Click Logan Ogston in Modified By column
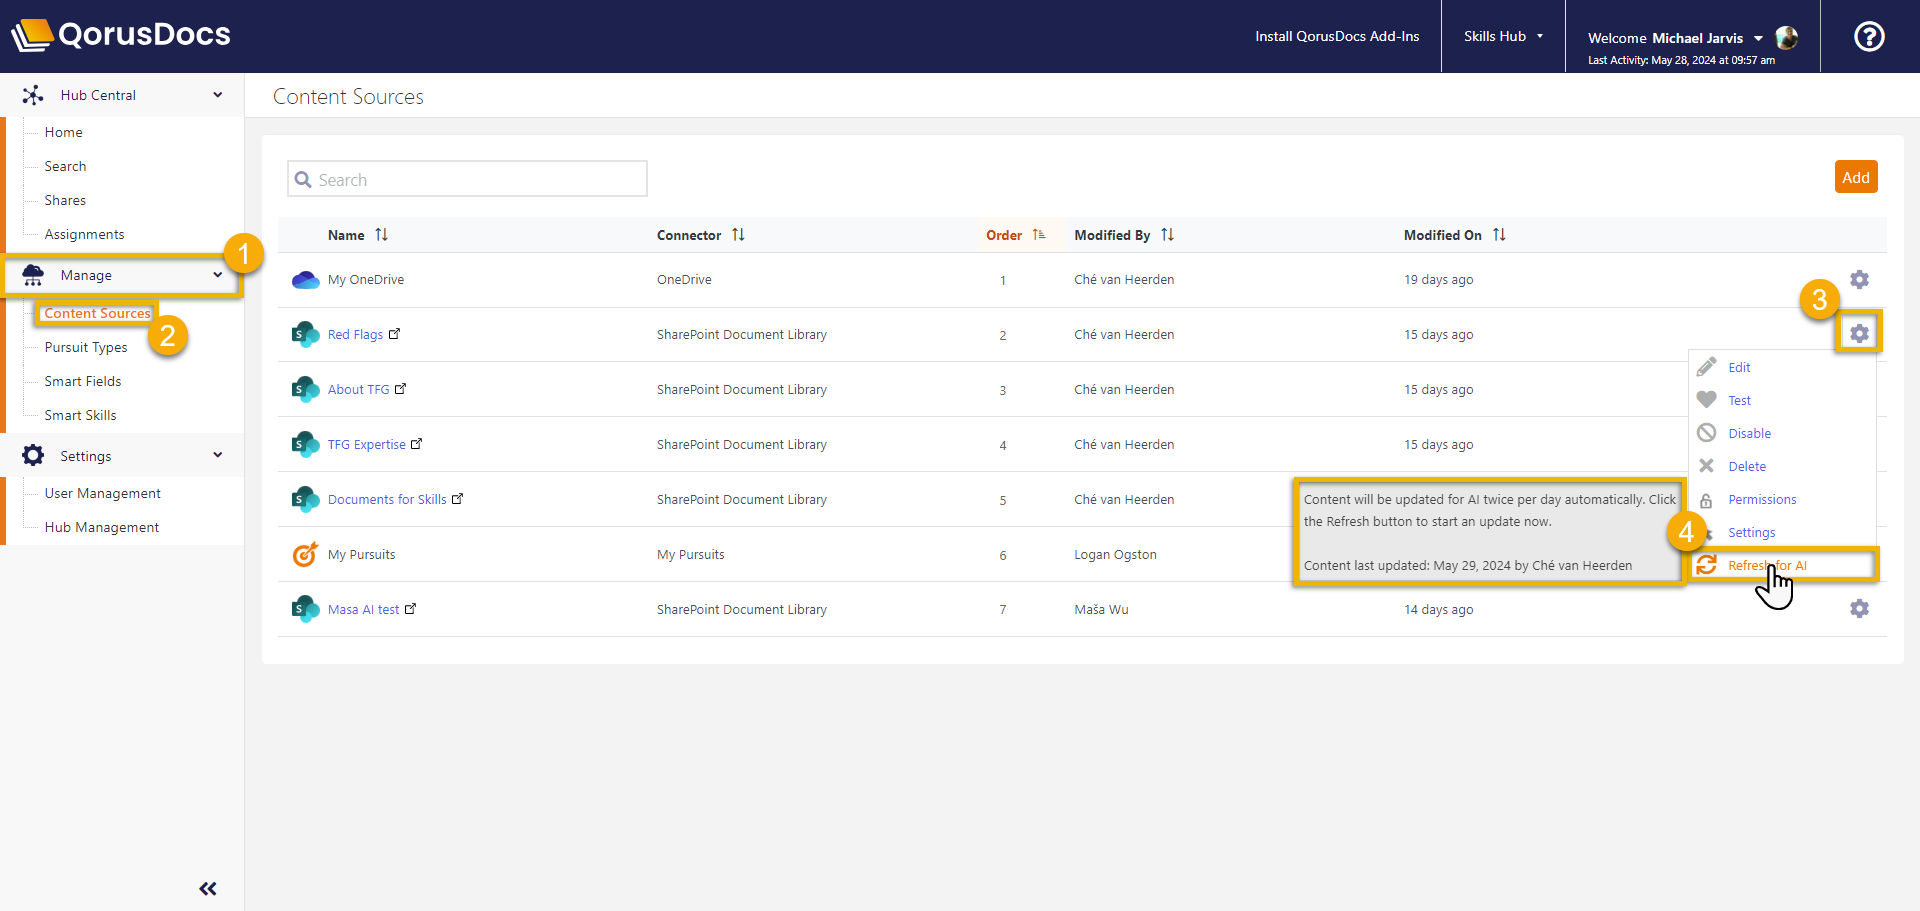Screen dimensions: 1920x911 click(1115, 554)
